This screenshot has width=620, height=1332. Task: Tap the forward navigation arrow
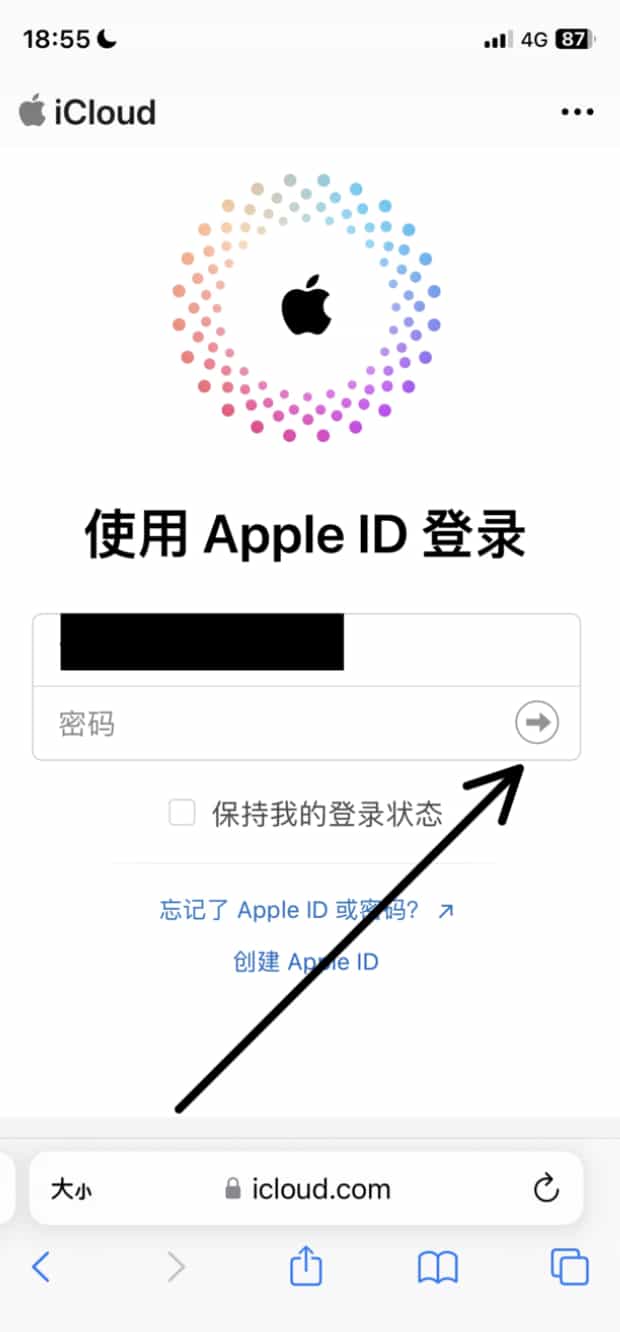(176, 1267)
